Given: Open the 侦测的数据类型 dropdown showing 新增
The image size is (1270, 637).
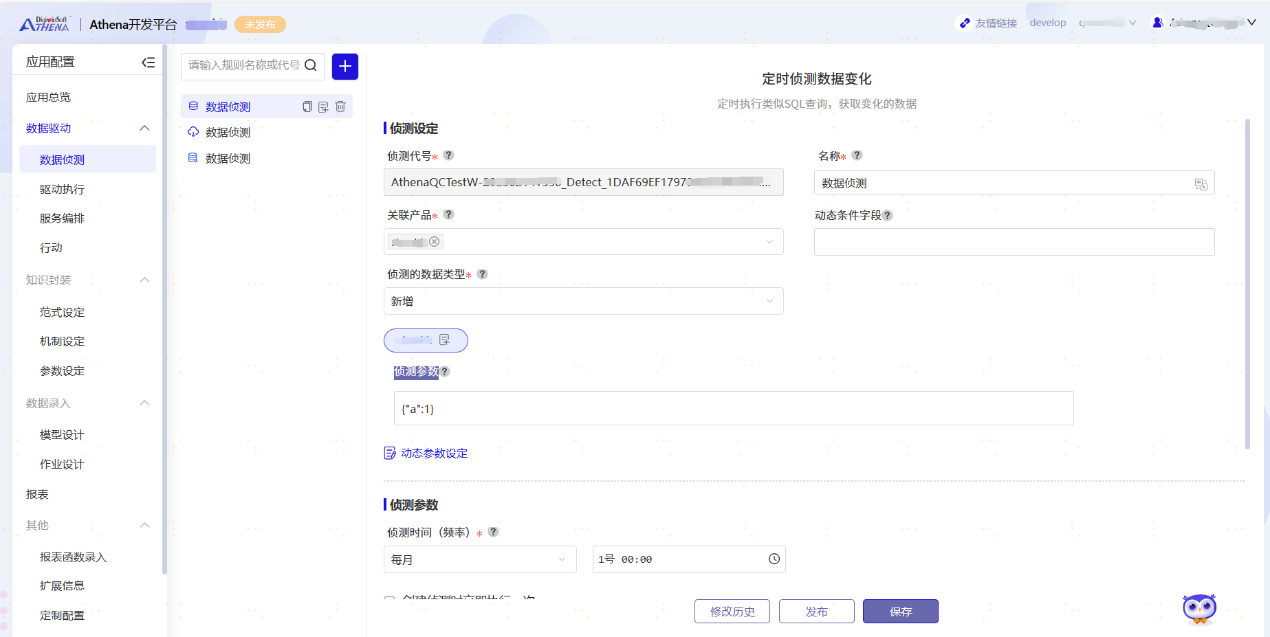Looking at the screenshot, I should (583, 301).
